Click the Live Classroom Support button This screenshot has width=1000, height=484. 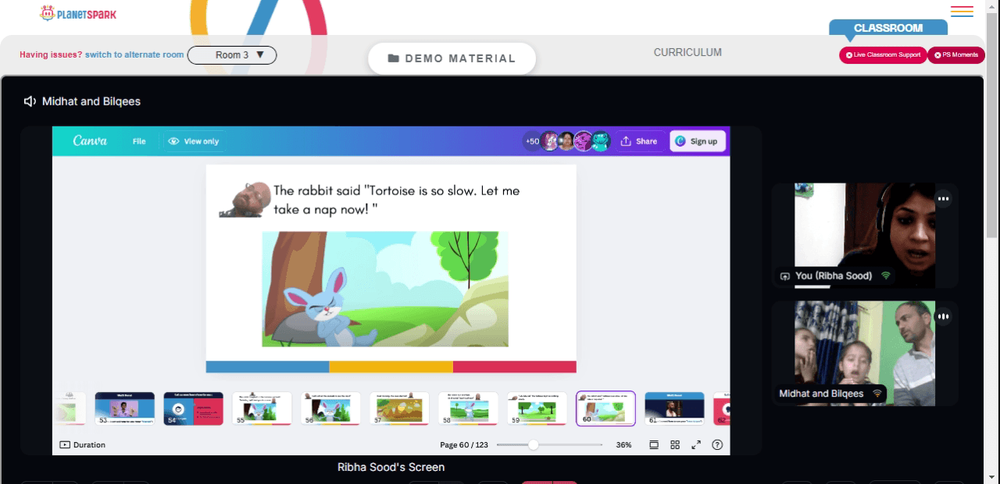(883, 55)
